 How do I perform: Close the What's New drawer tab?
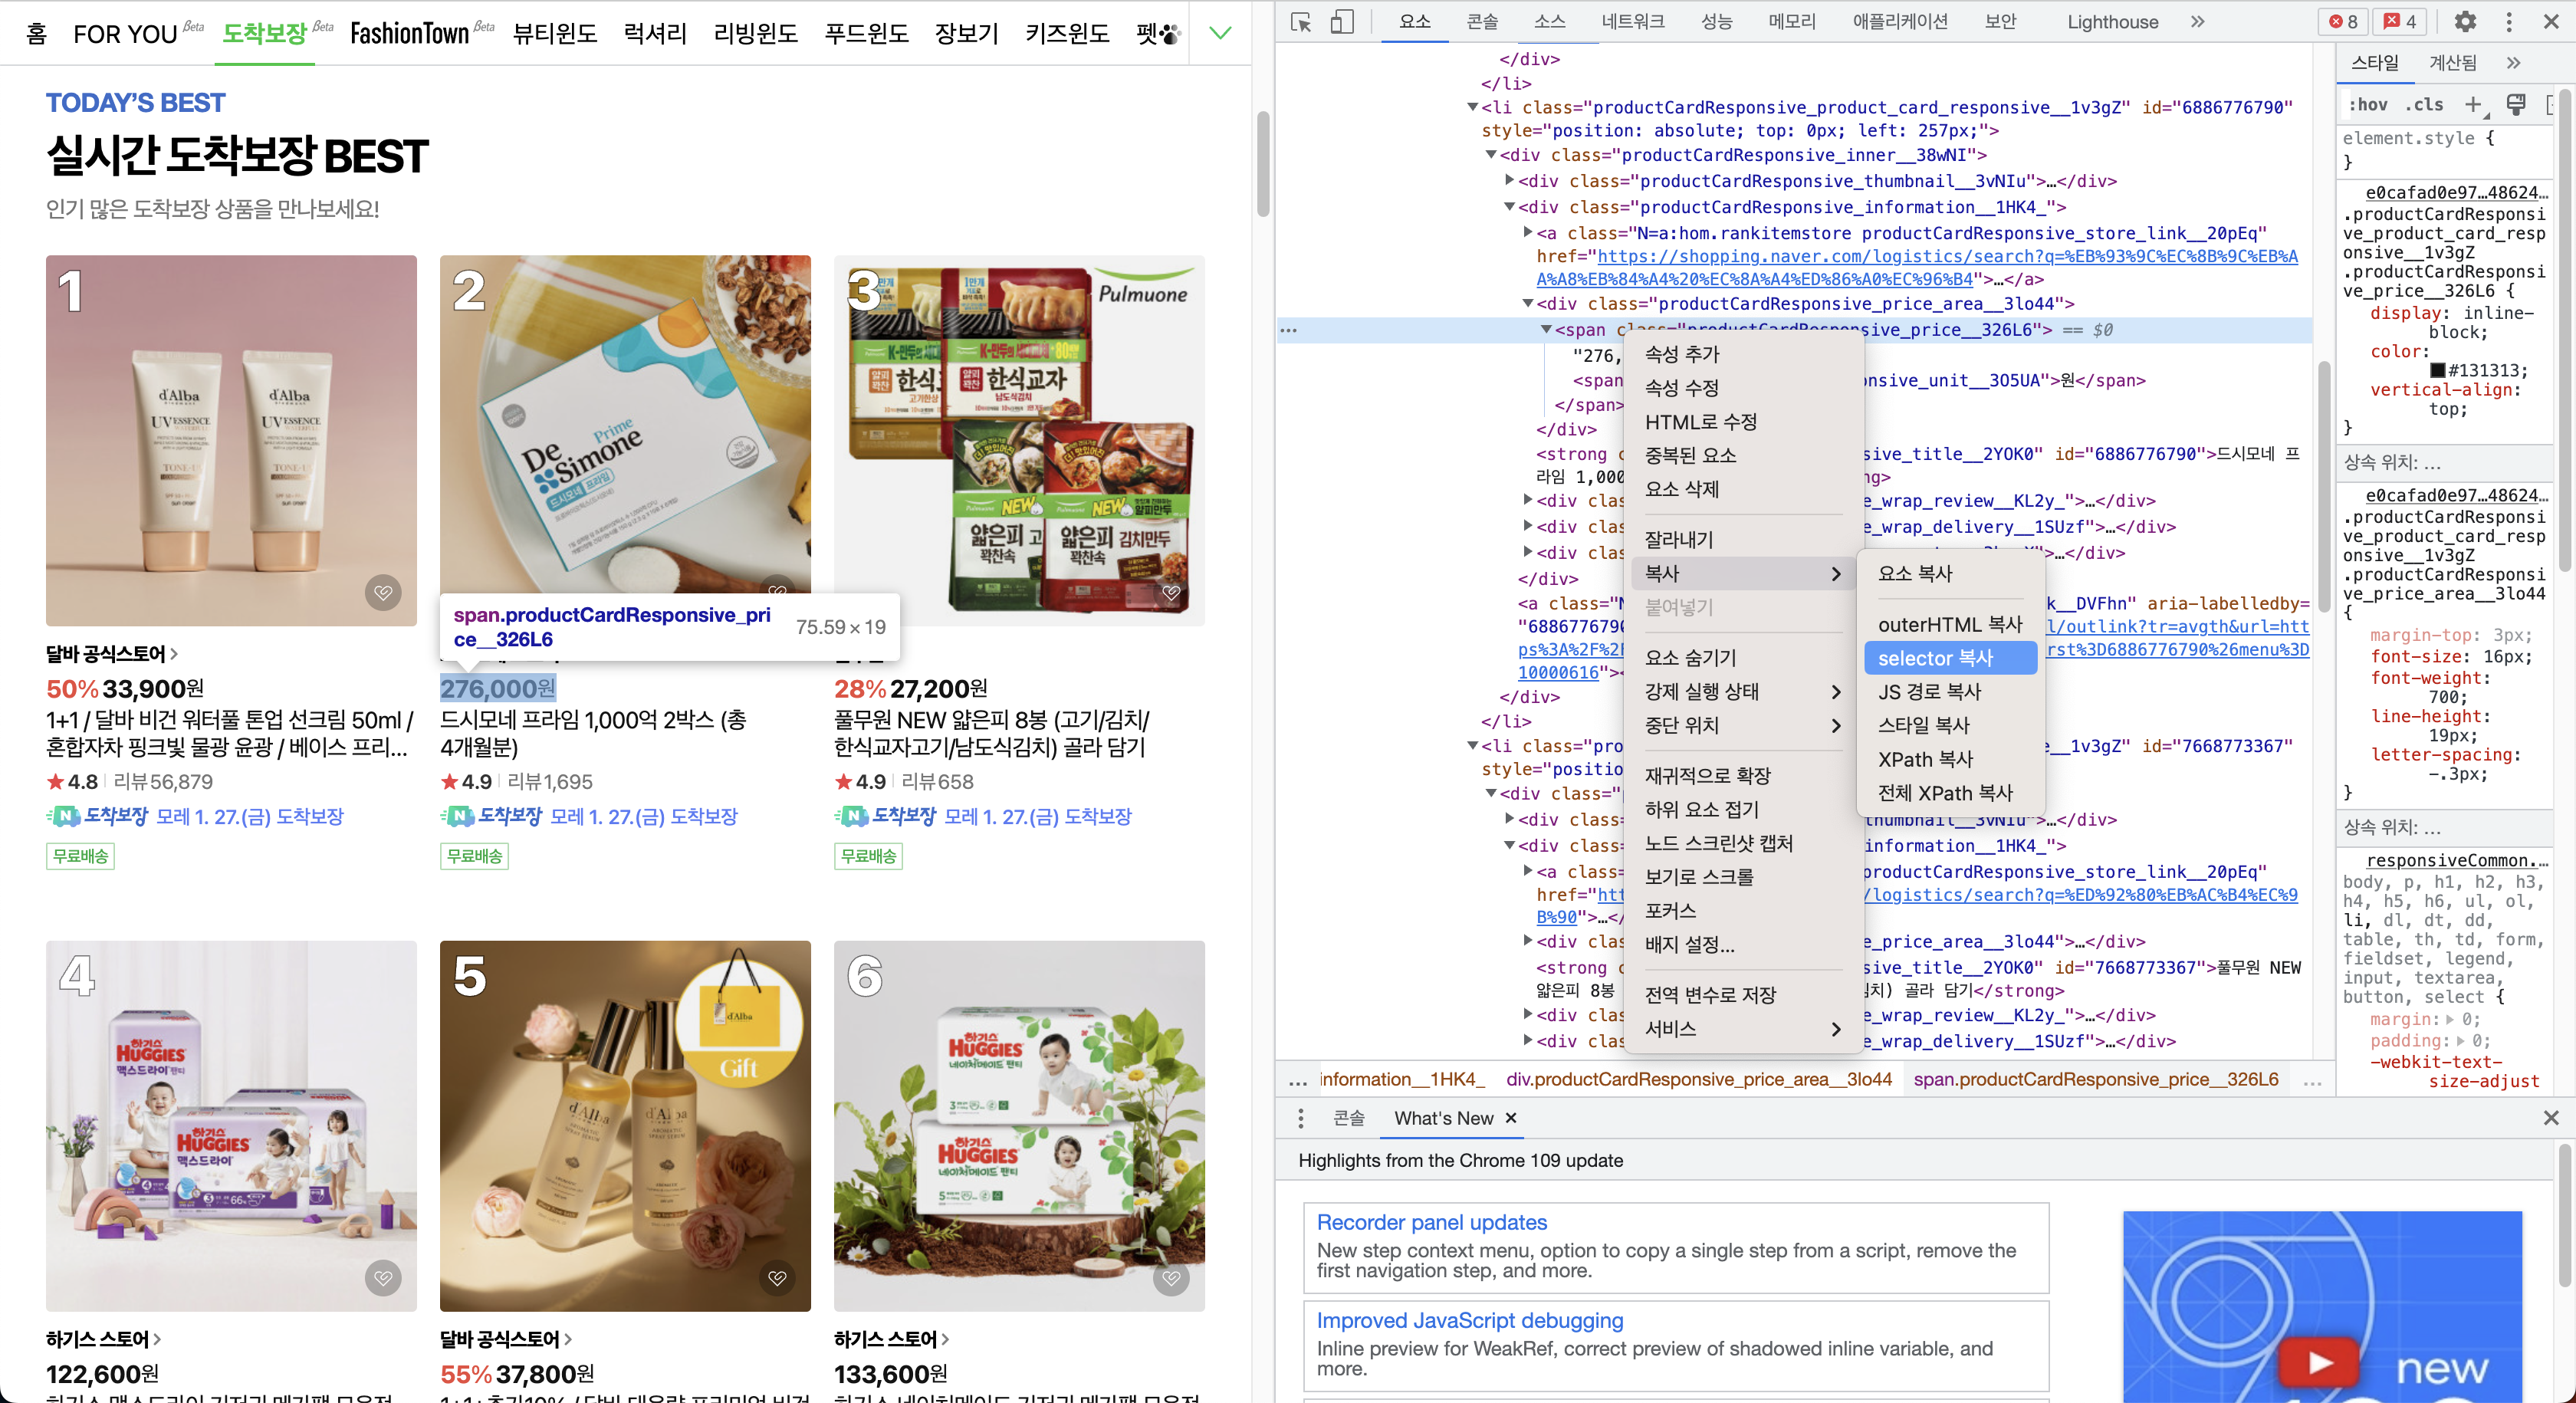point(1511,1118)
